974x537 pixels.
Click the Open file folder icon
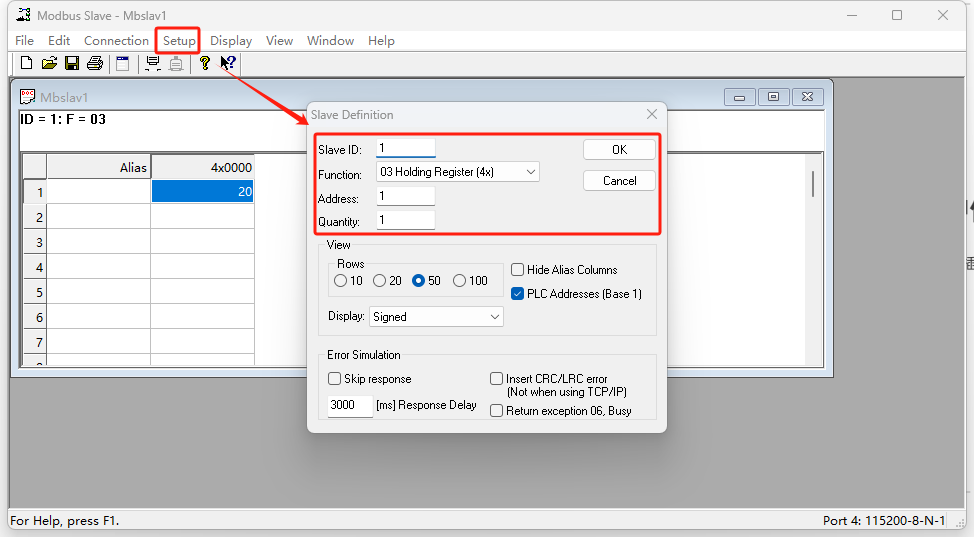49,64
